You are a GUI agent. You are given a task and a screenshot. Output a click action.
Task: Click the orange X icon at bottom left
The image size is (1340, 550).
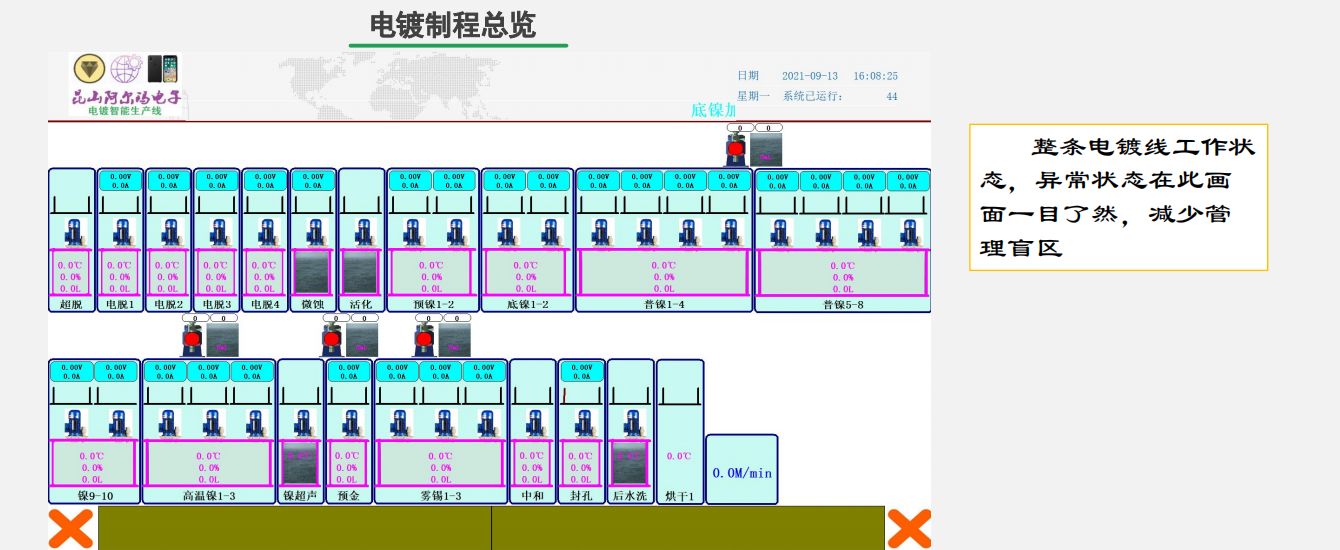(71, 529)
